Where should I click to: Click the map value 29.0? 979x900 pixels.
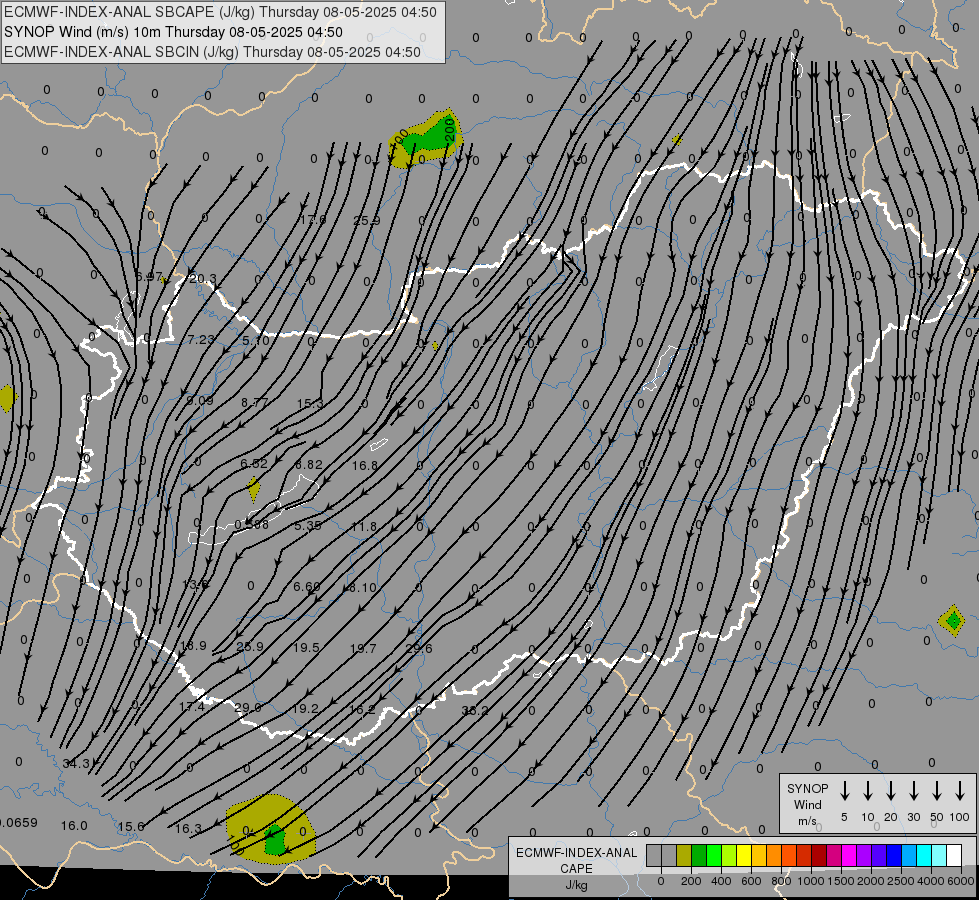[248, 708]
